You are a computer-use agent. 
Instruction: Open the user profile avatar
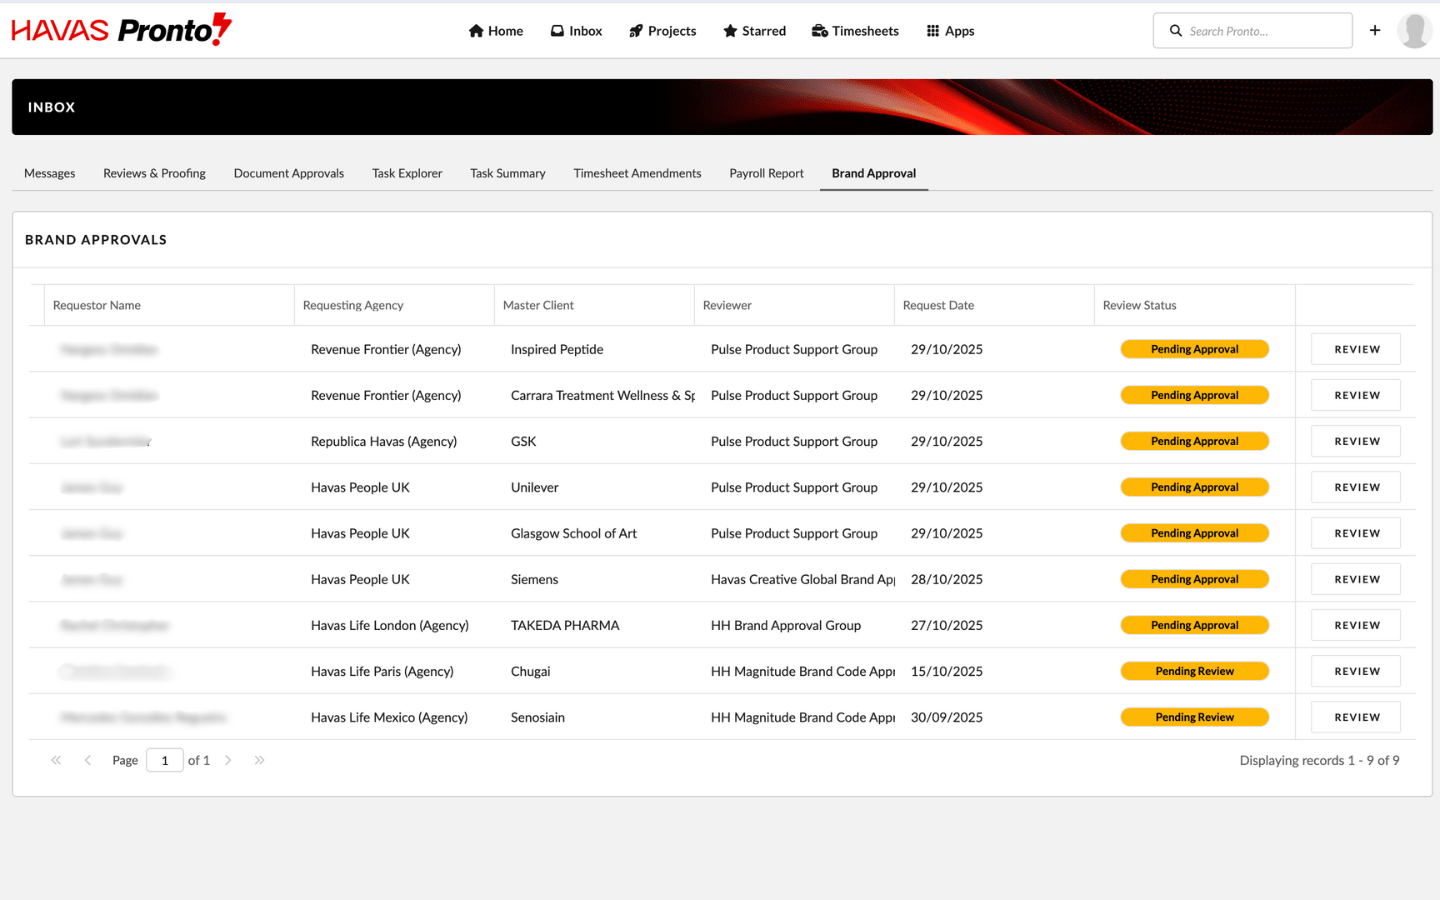(x=1414, y=31)
